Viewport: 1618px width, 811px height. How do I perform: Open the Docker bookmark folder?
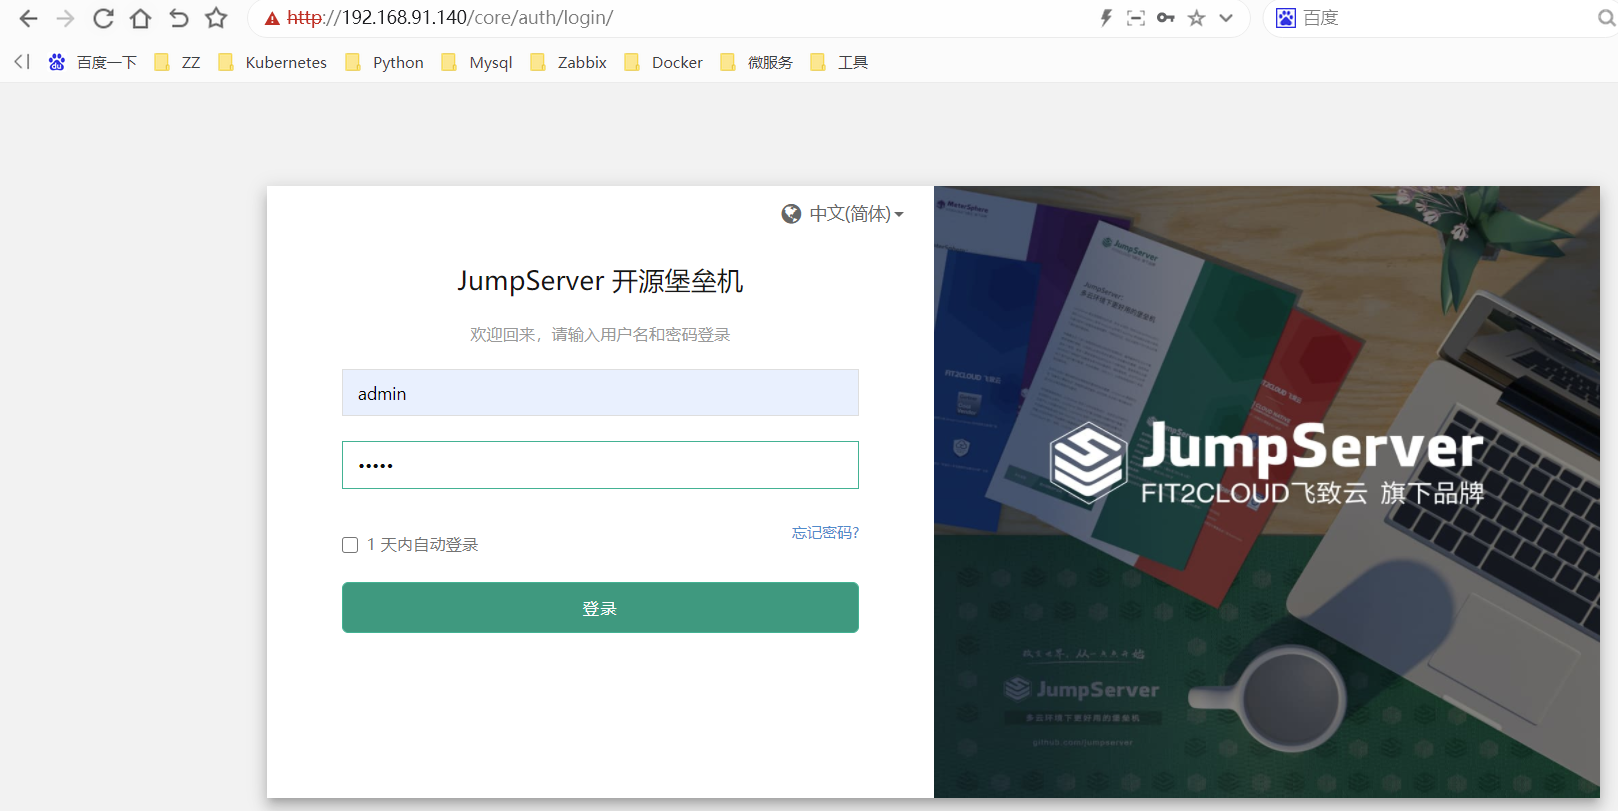pos(663,62)
